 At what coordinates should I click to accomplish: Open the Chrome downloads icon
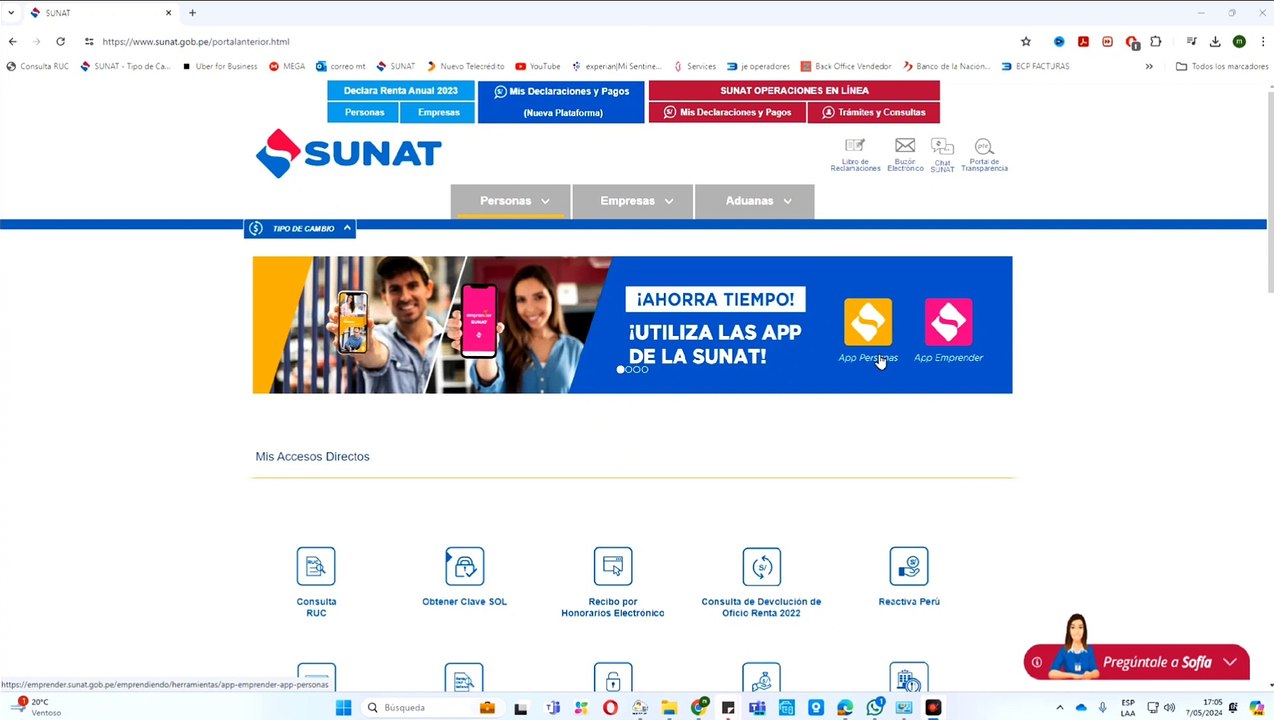tap(1215, 41)
